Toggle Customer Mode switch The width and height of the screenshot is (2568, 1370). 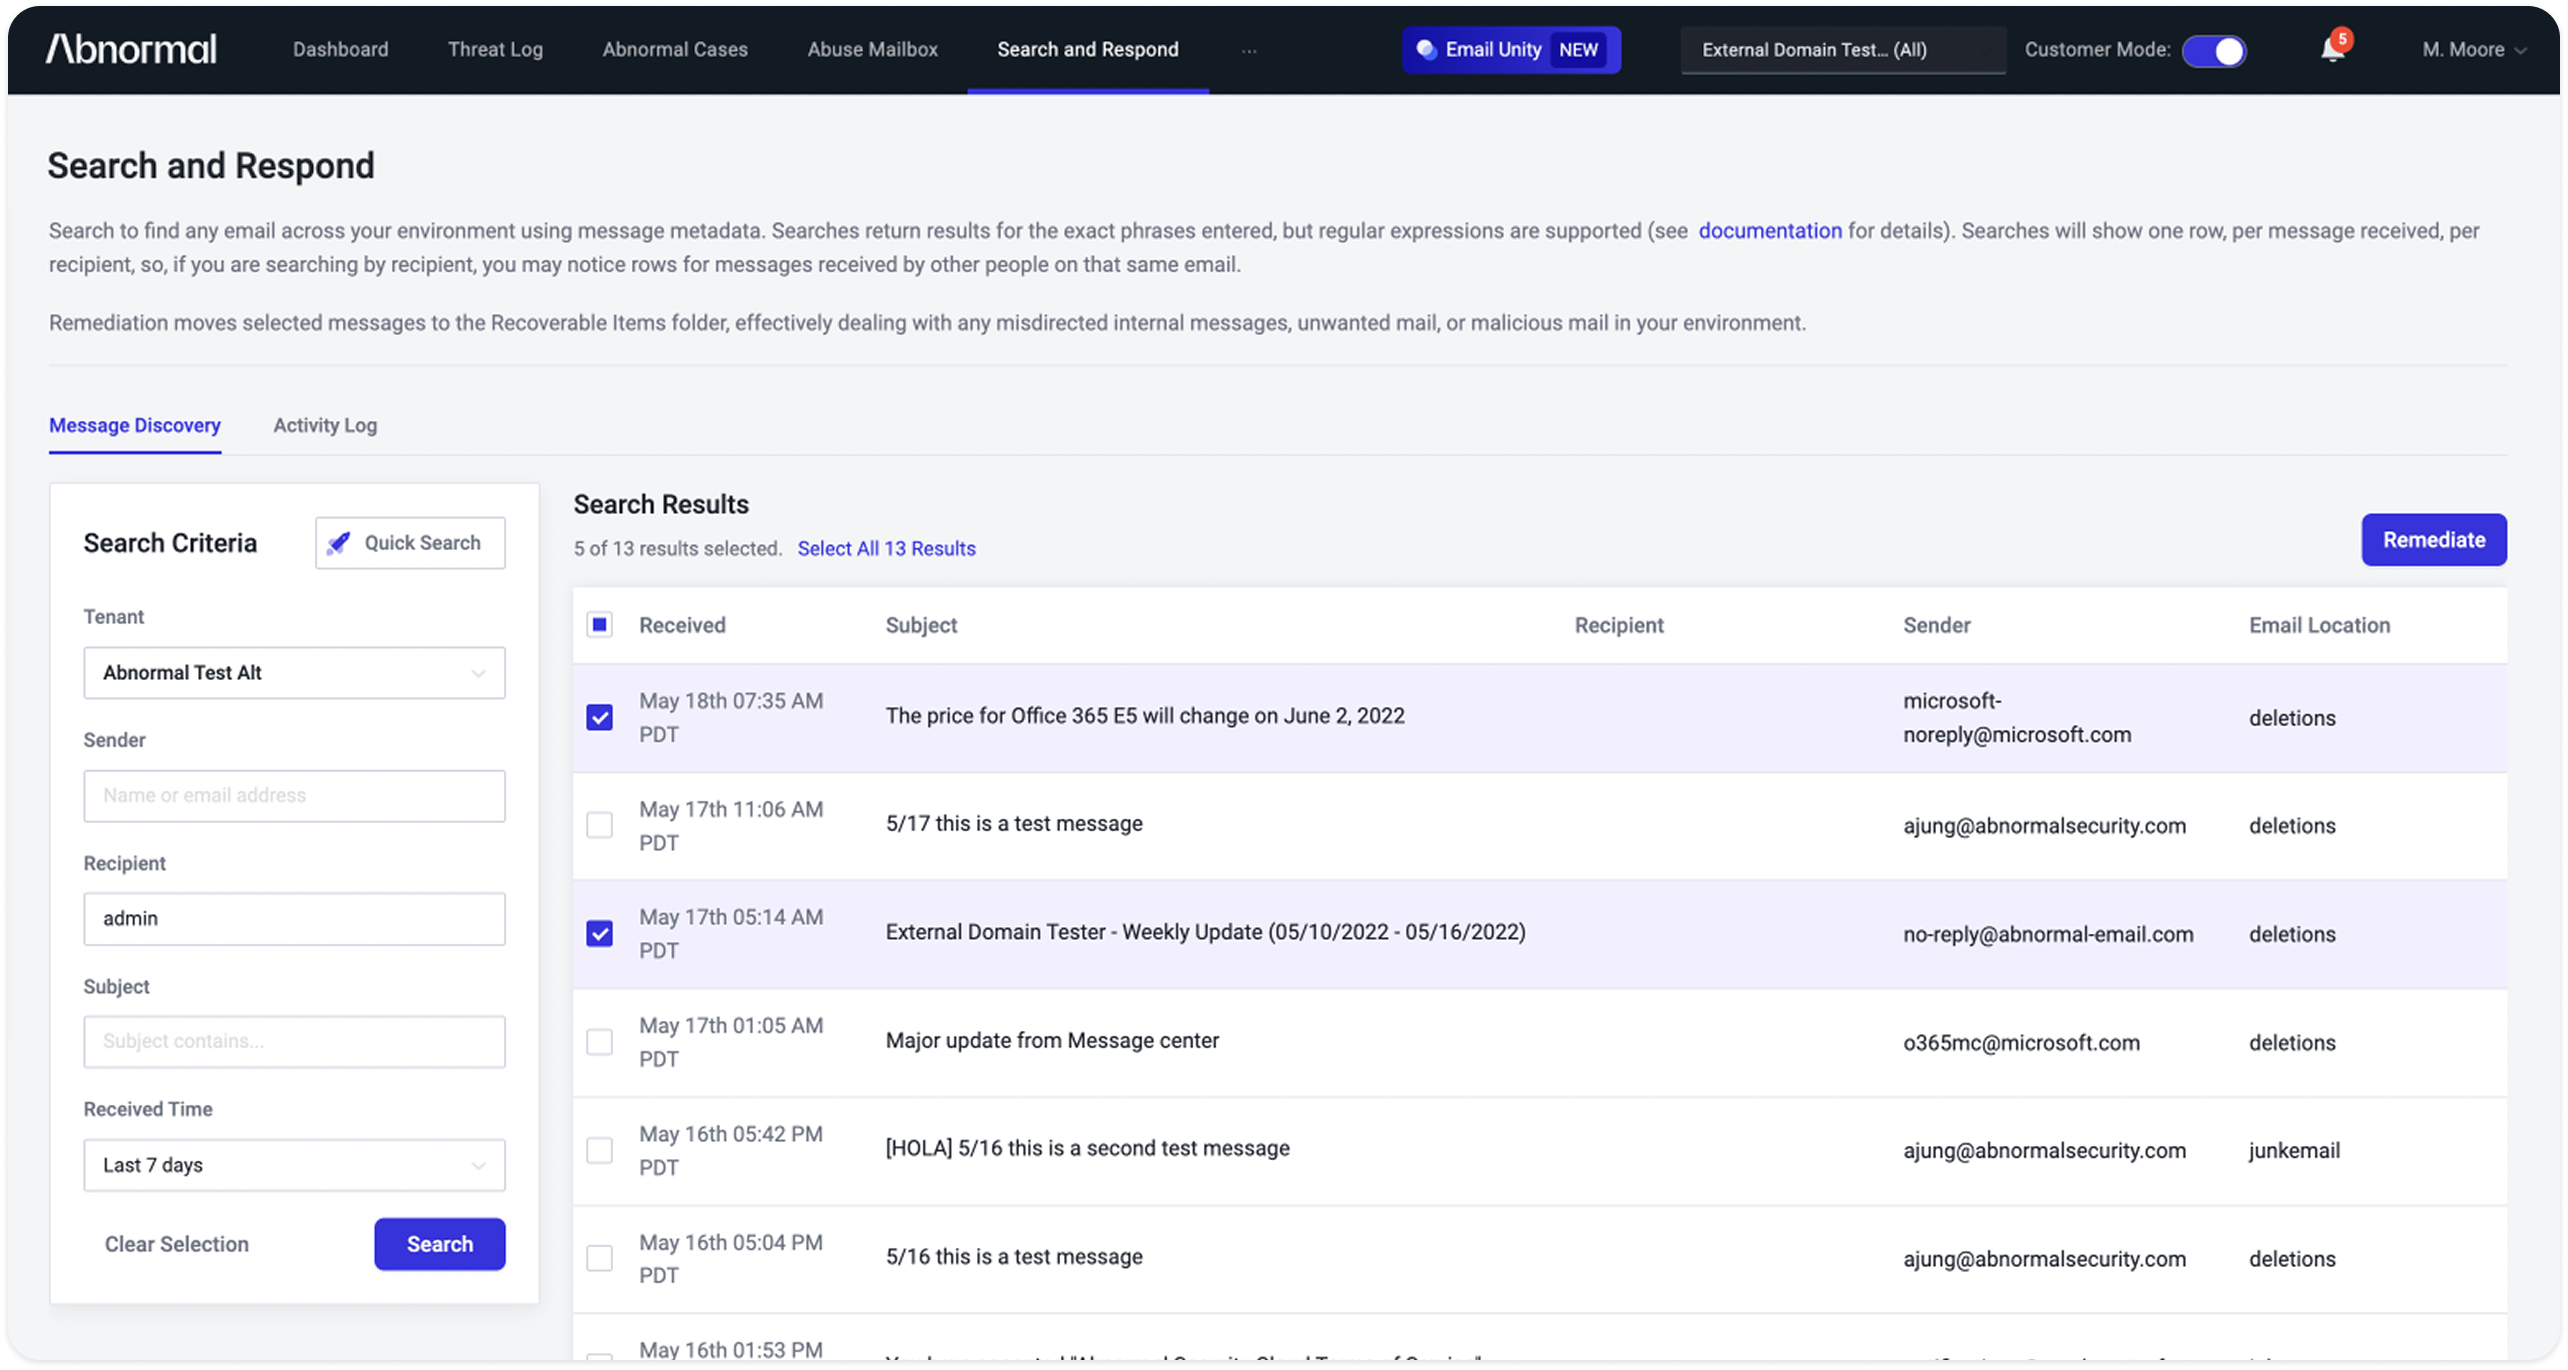(x=2213, y=50)
